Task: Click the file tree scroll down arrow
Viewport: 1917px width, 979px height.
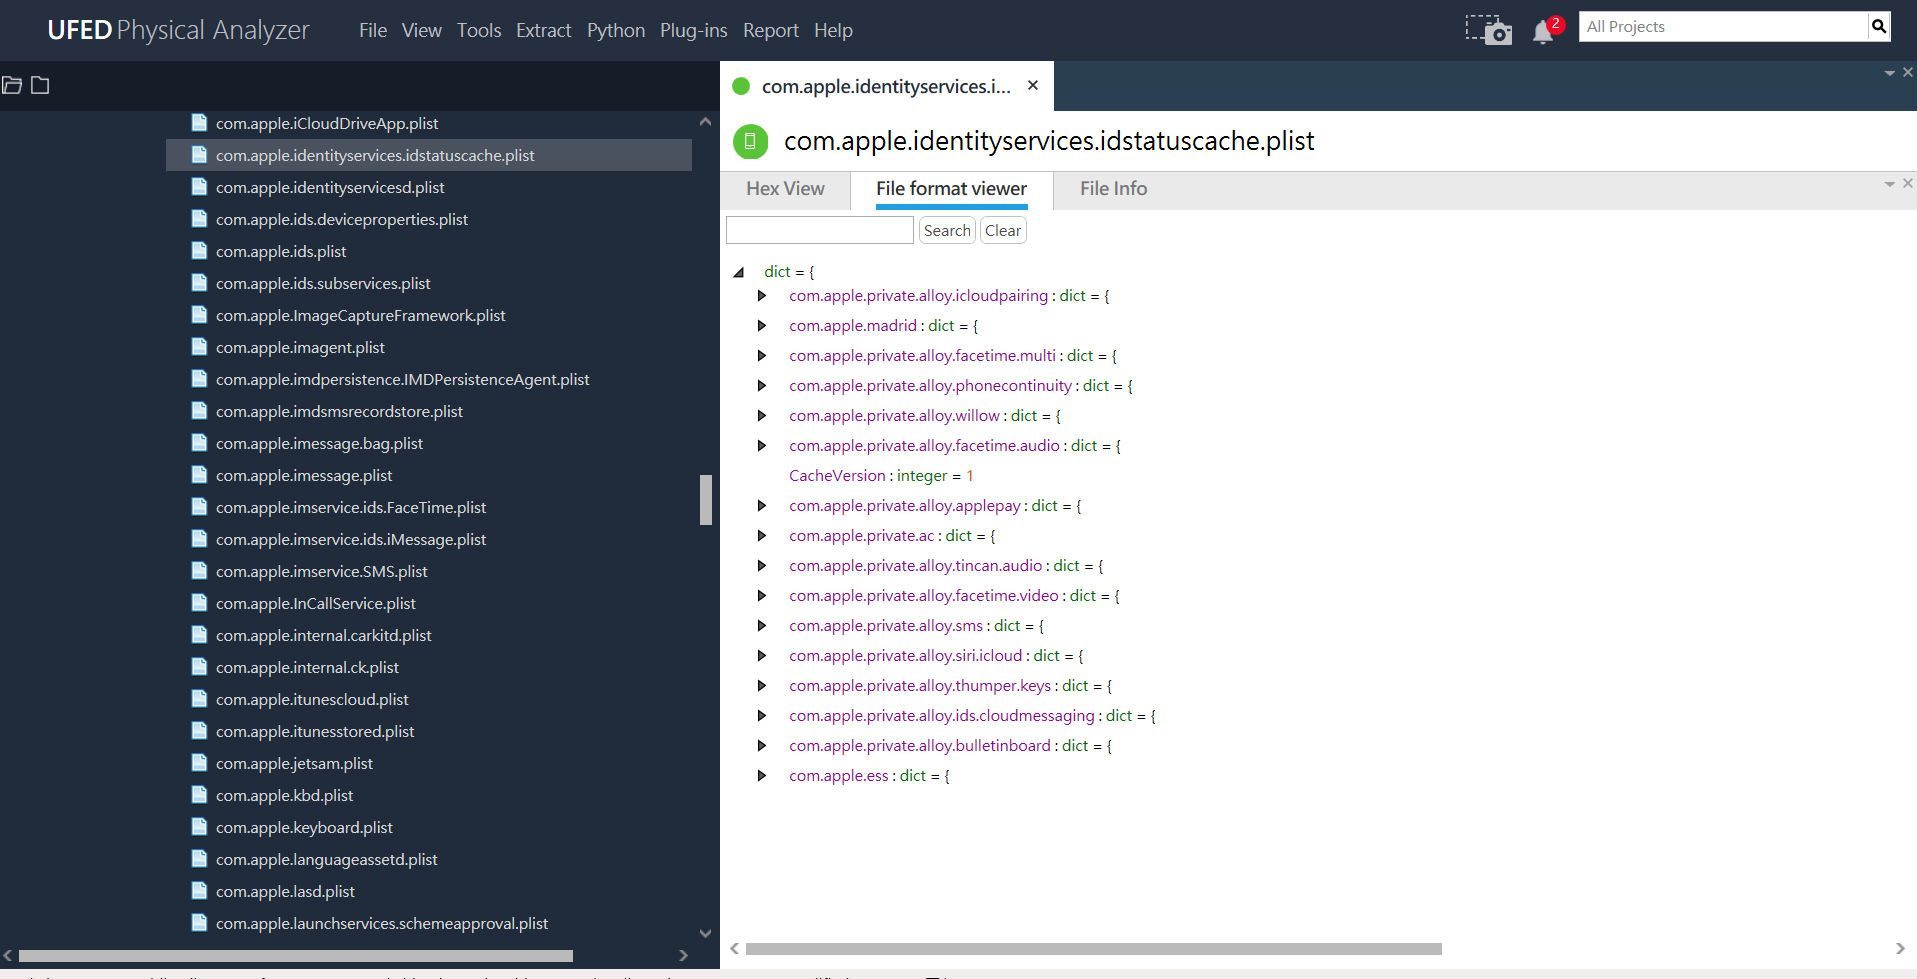Action: click(705, 933)
